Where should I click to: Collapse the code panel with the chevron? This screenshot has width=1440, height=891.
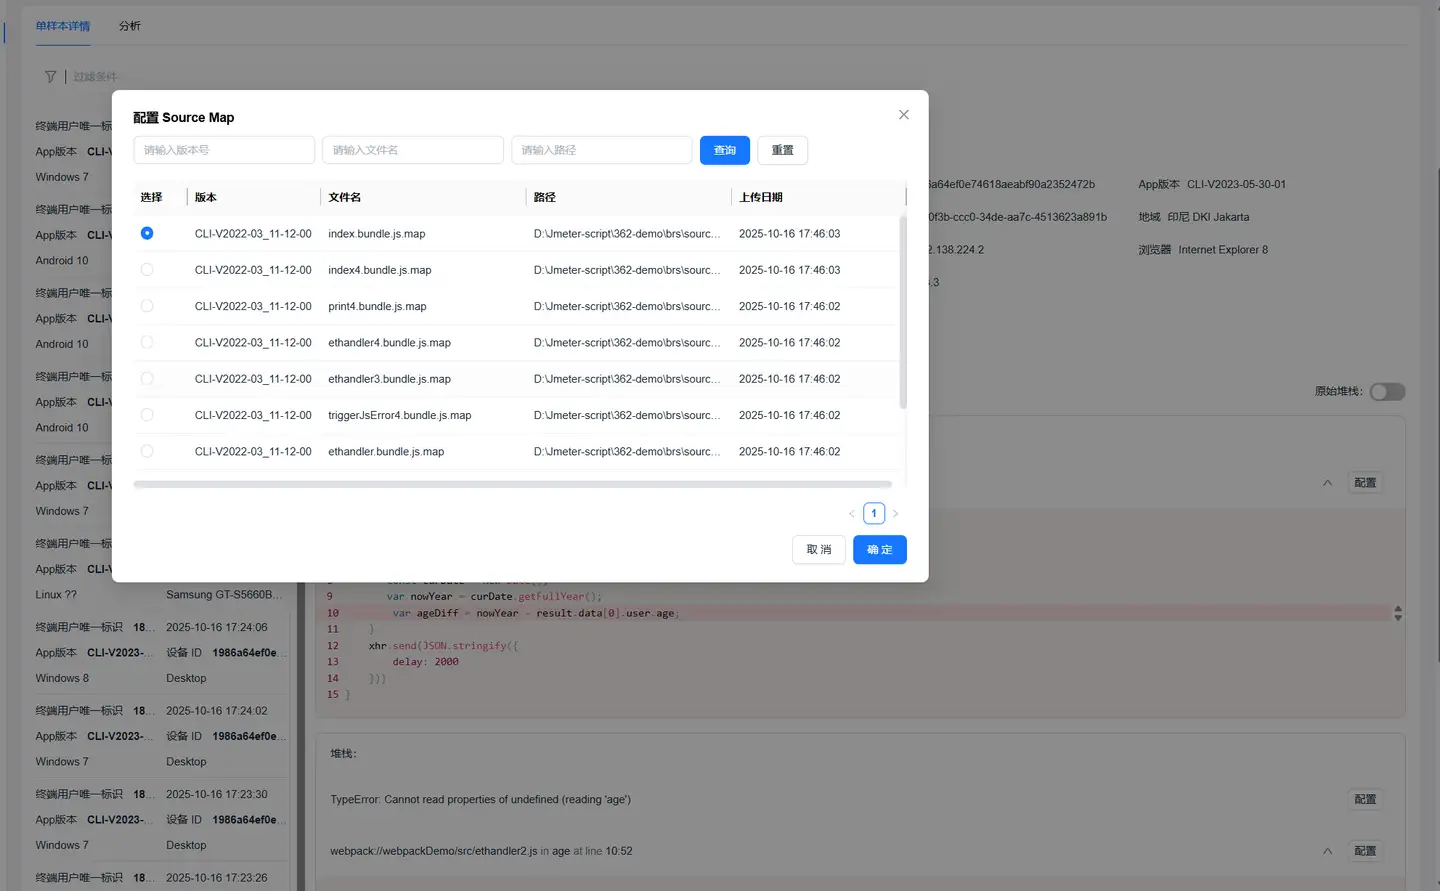(1327, 483)
